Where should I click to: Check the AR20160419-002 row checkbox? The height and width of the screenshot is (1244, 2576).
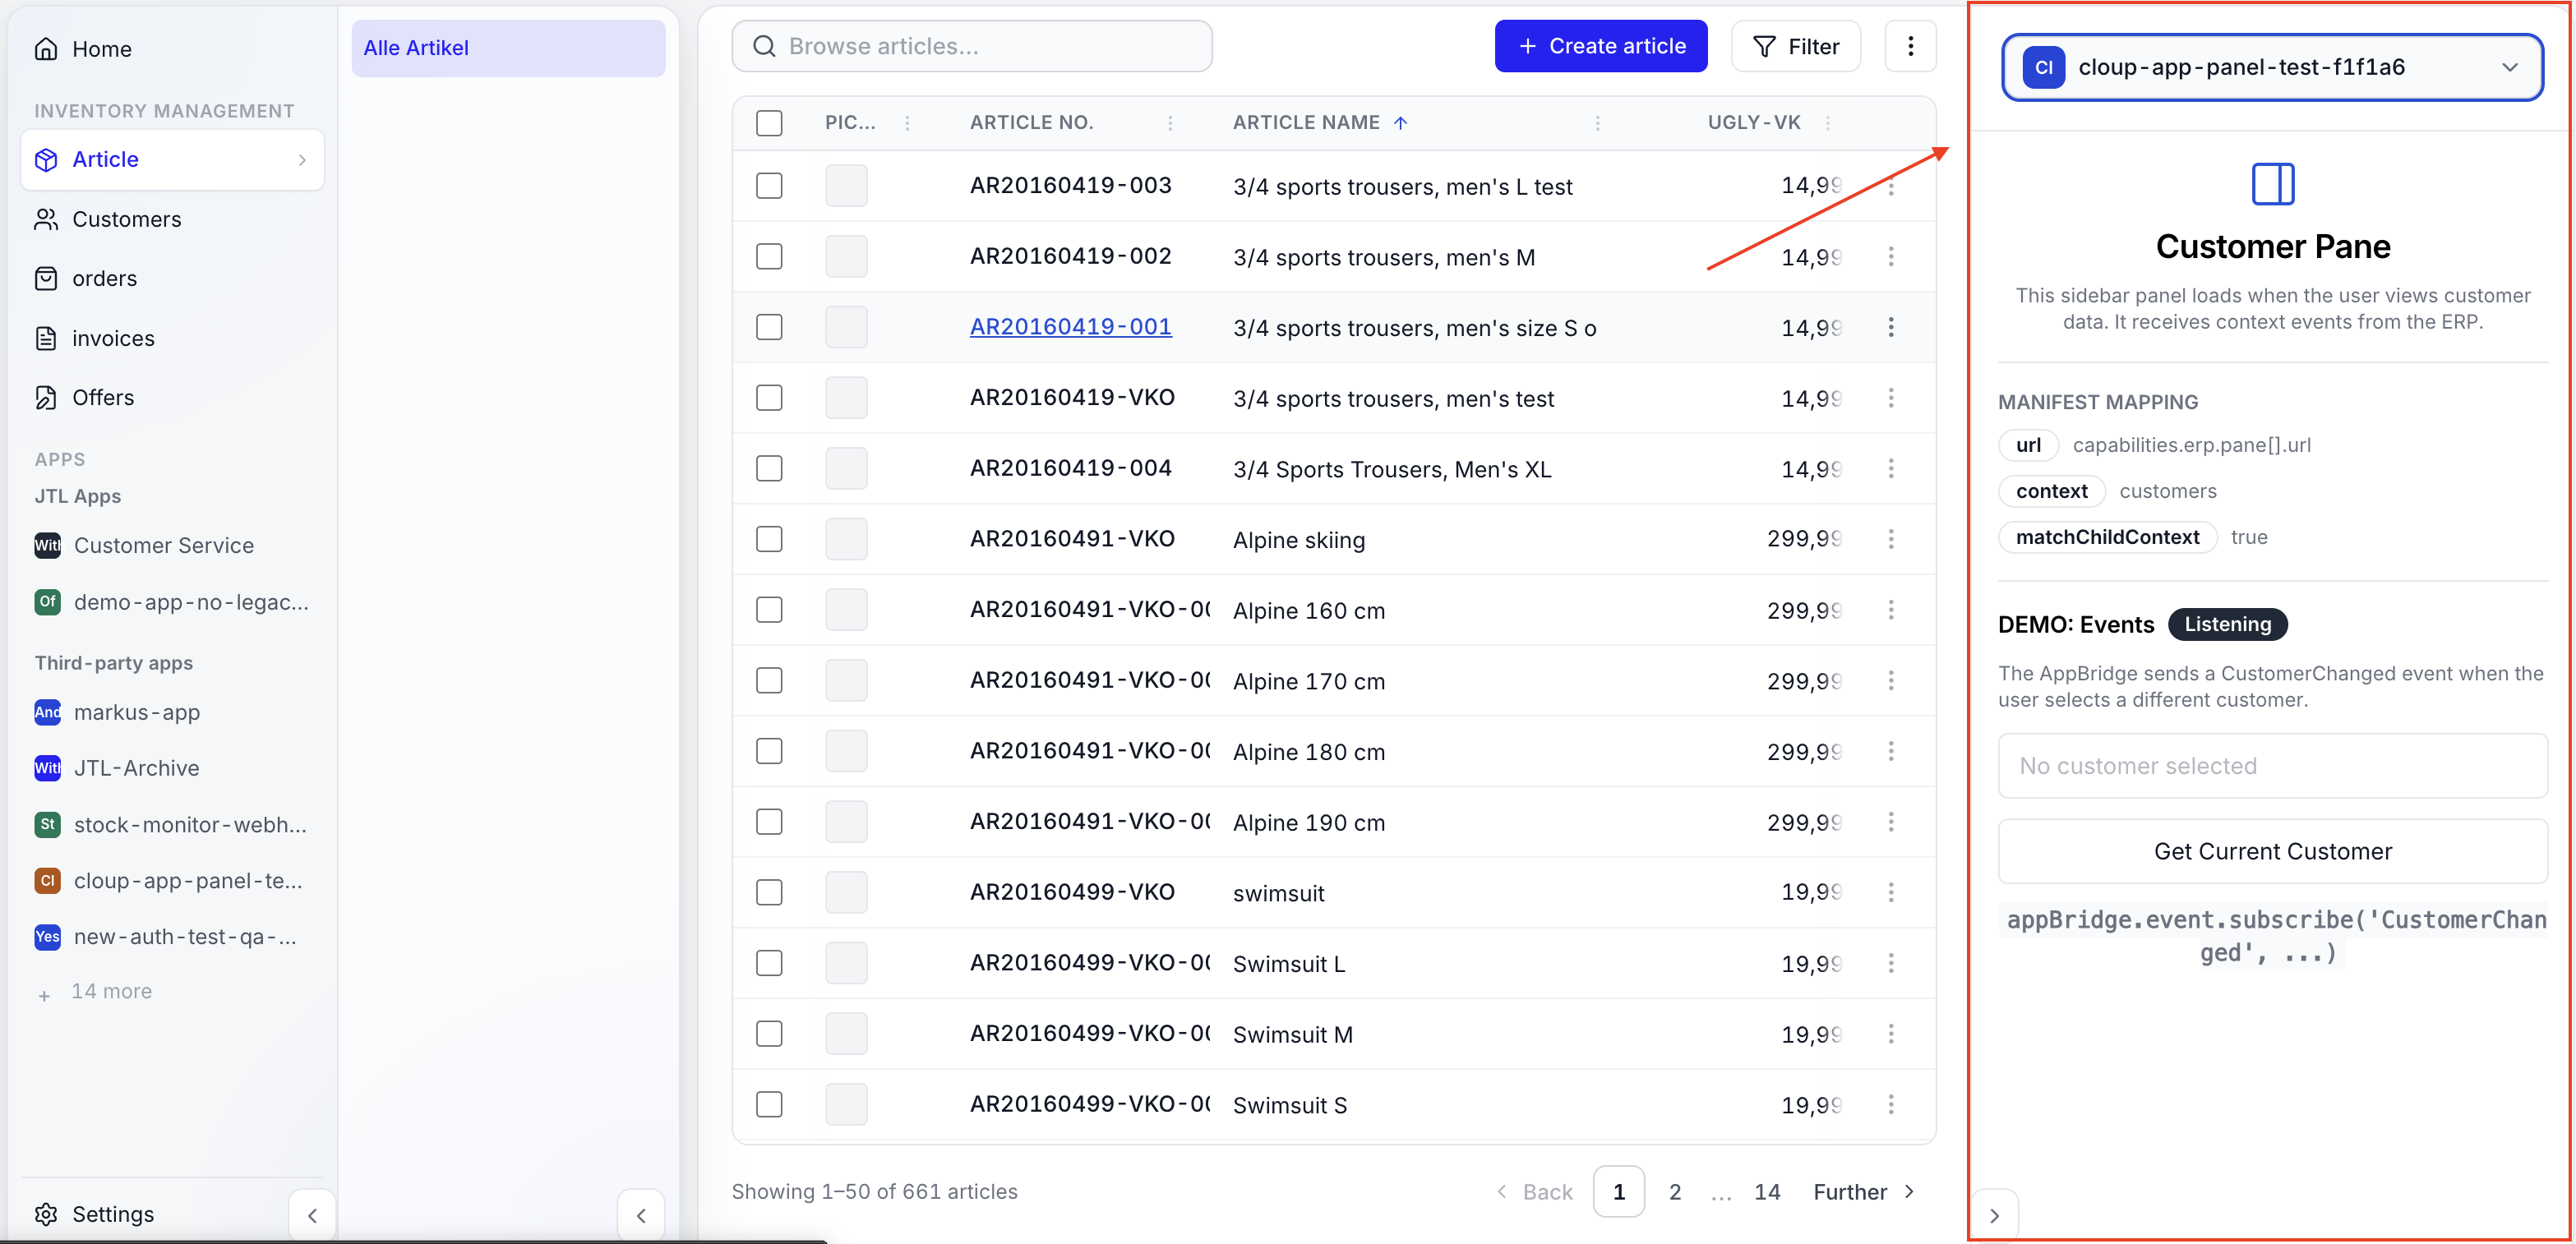click(x=769, y=256)
